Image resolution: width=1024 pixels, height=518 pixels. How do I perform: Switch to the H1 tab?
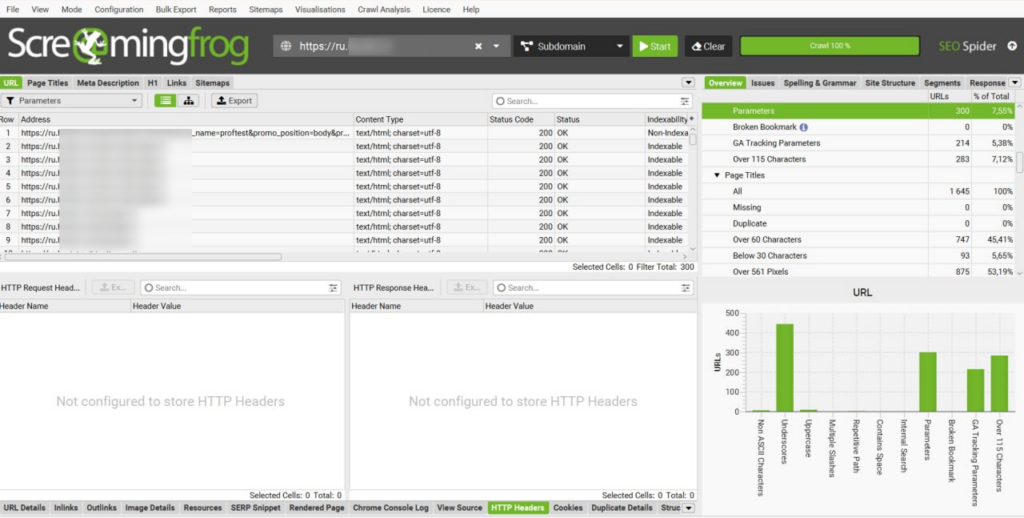coord(153,83)
